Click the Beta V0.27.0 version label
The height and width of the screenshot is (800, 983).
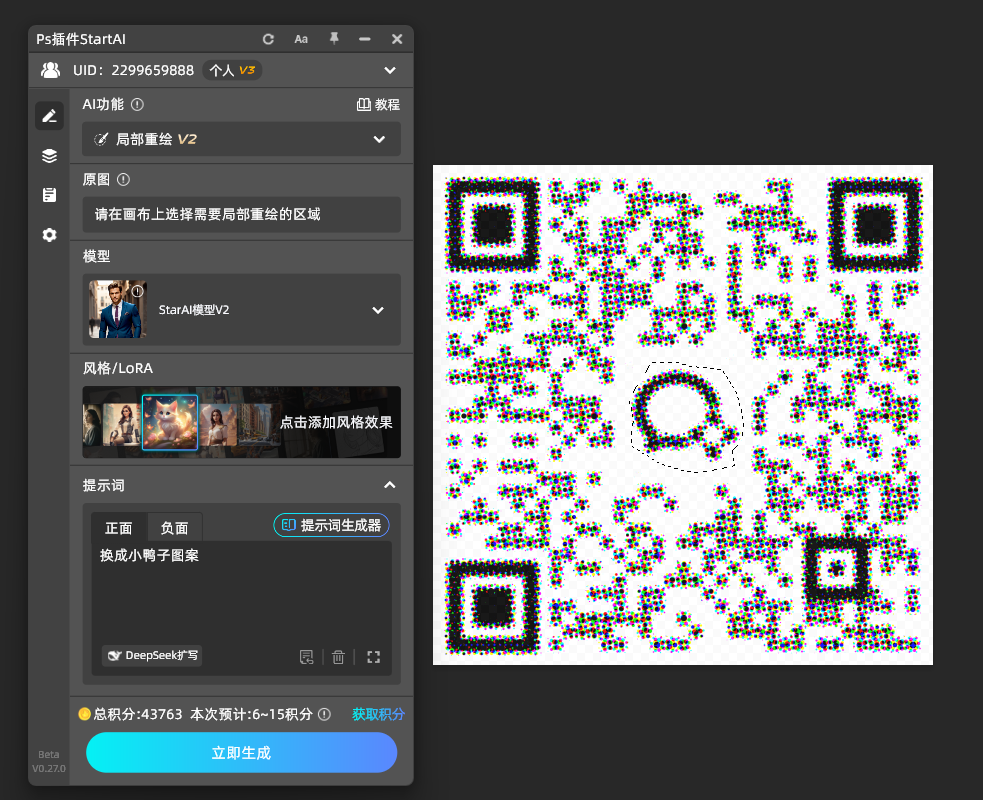tap(49, 761)
